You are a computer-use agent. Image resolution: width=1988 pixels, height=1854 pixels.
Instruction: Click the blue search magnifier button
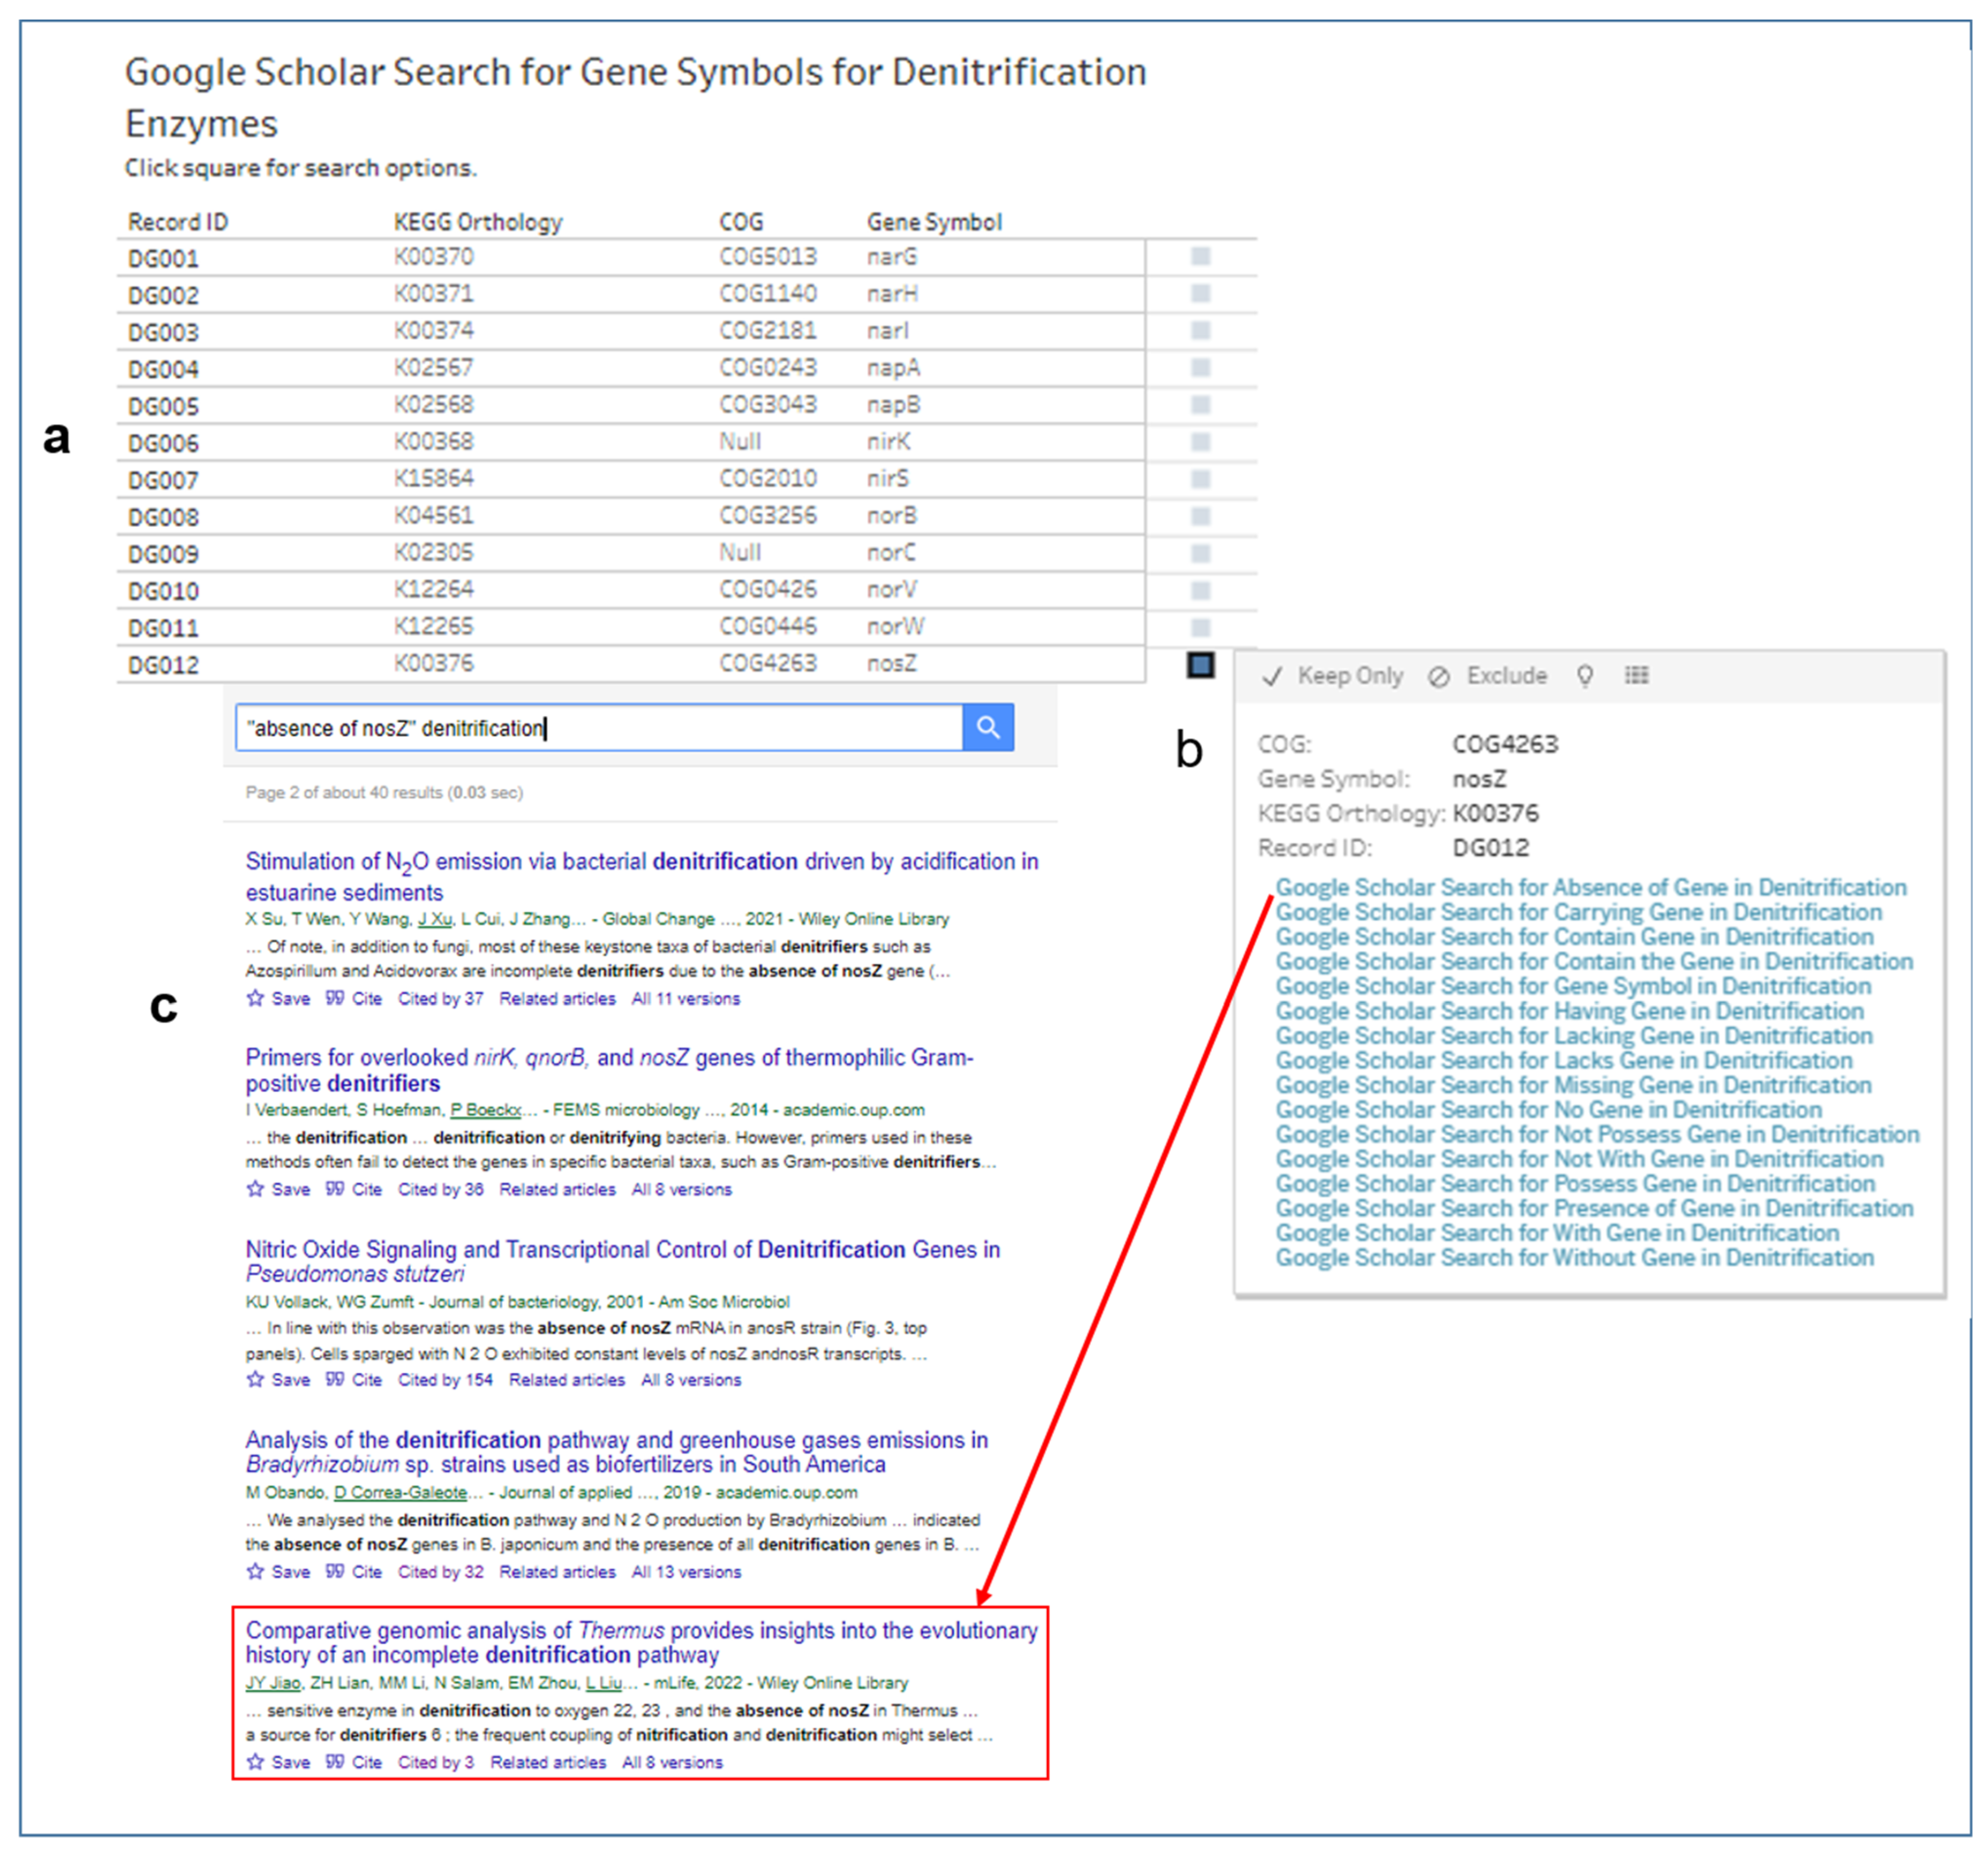pos(987,727)
